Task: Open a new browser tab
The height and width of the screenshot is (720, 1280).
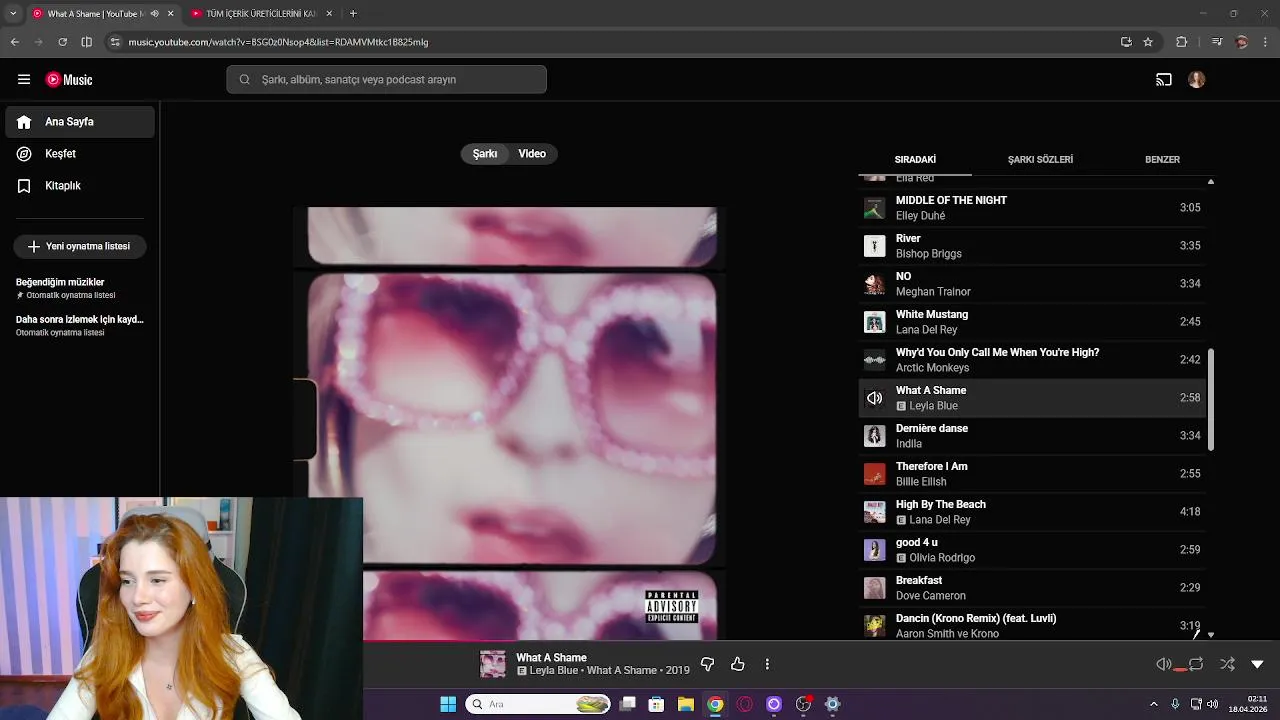Action: pos(353,13)
